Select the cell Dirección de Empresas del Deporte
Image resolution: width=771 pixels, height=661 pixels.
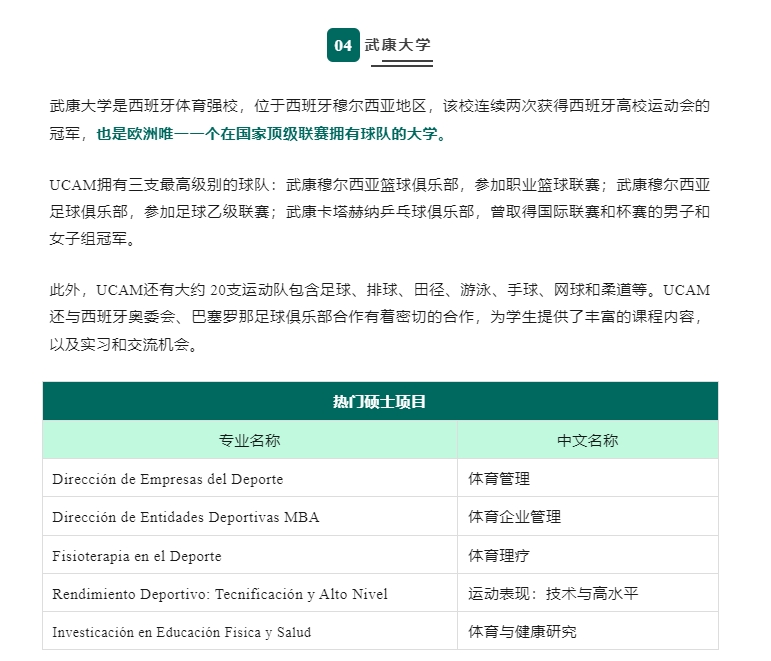250,478
